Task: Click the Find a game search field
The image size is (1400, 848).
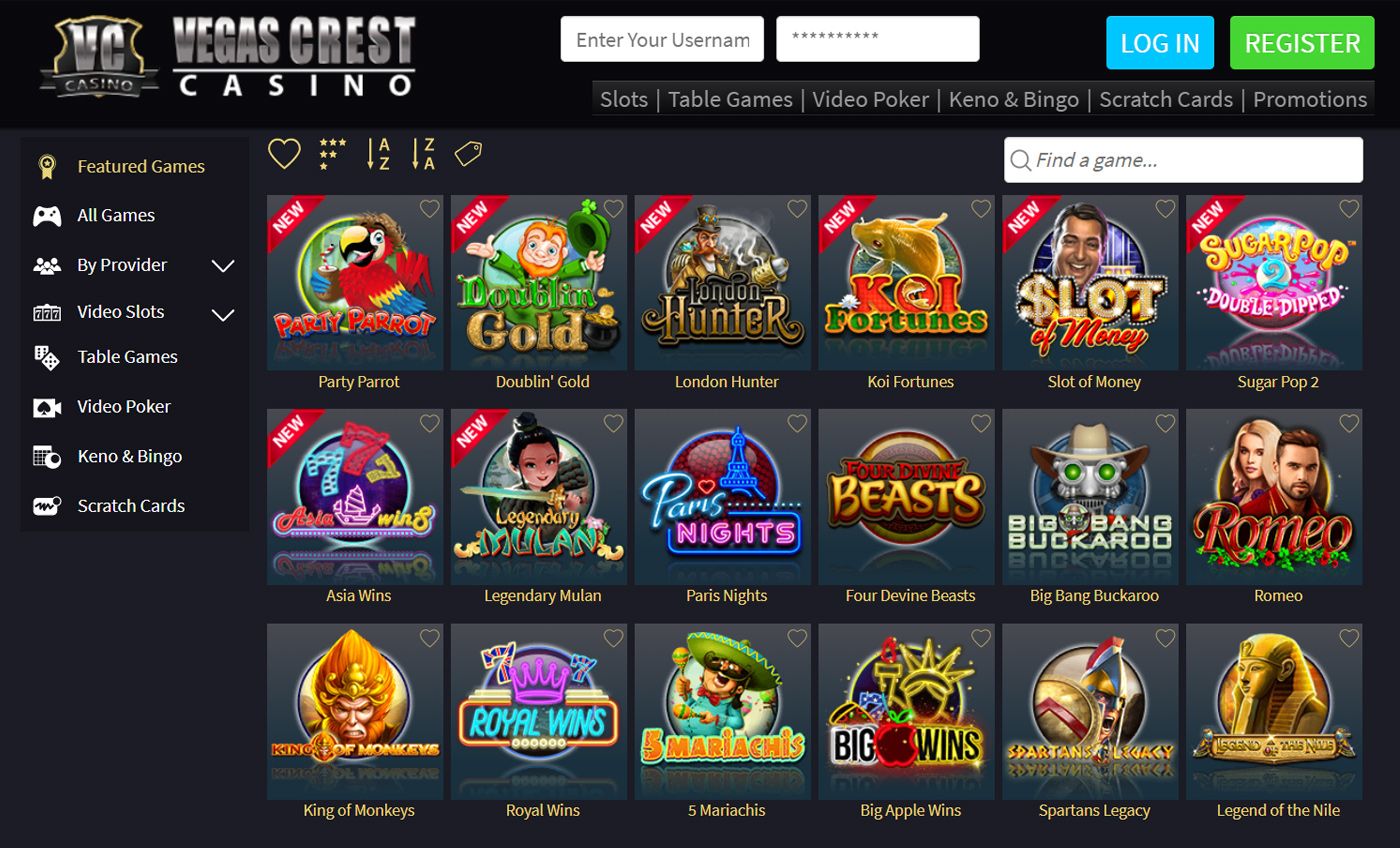Action: 1183,160
